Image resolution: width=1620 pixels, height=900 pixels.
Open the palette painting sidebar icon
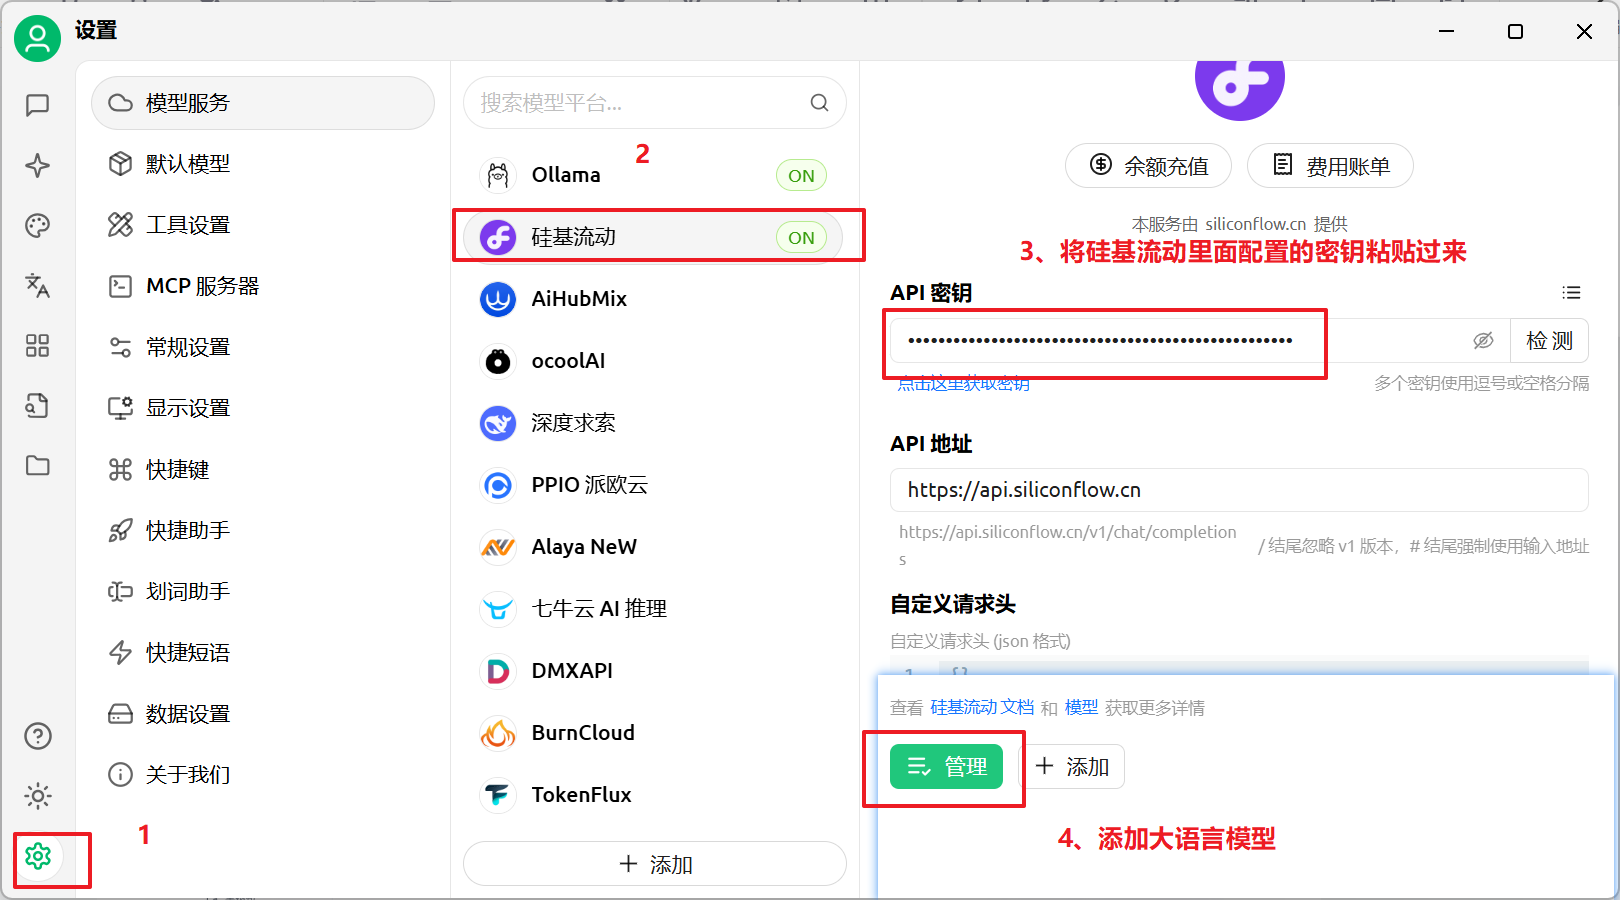37,225
